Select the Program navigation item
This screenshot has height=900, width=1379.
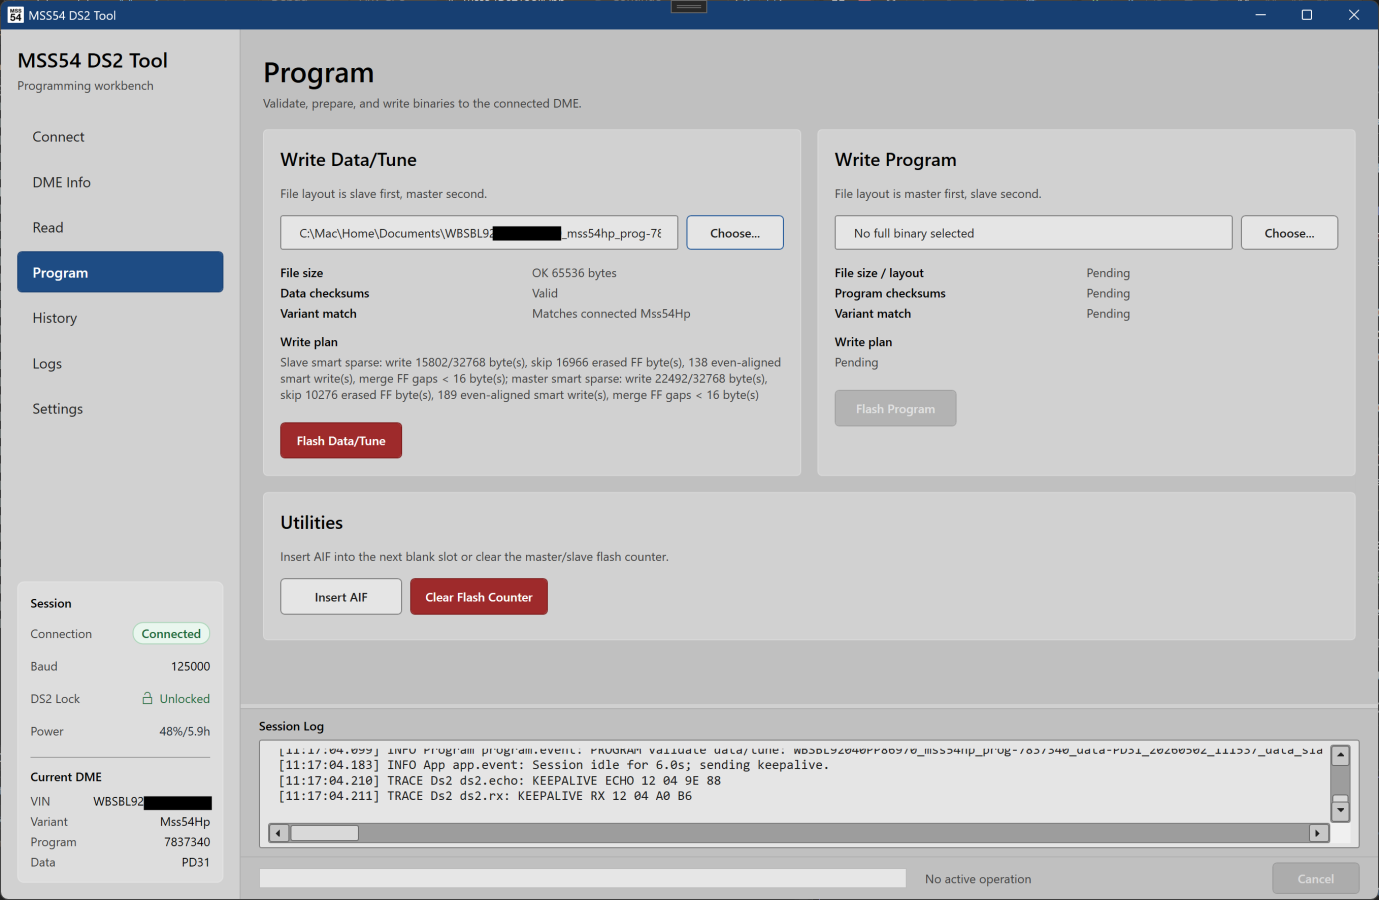pos(120,272)
